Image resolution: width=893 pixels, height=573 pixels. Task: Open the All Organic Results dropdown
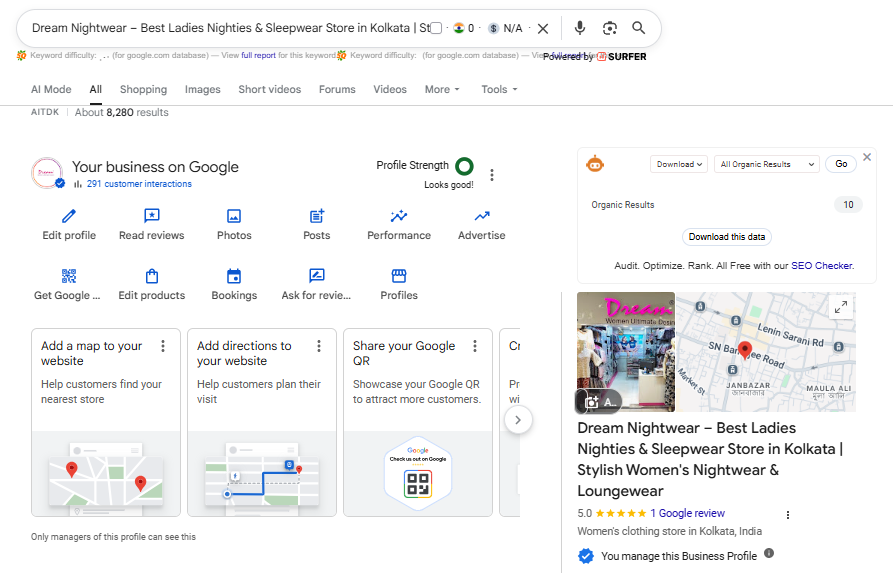(x=767, y=164)
